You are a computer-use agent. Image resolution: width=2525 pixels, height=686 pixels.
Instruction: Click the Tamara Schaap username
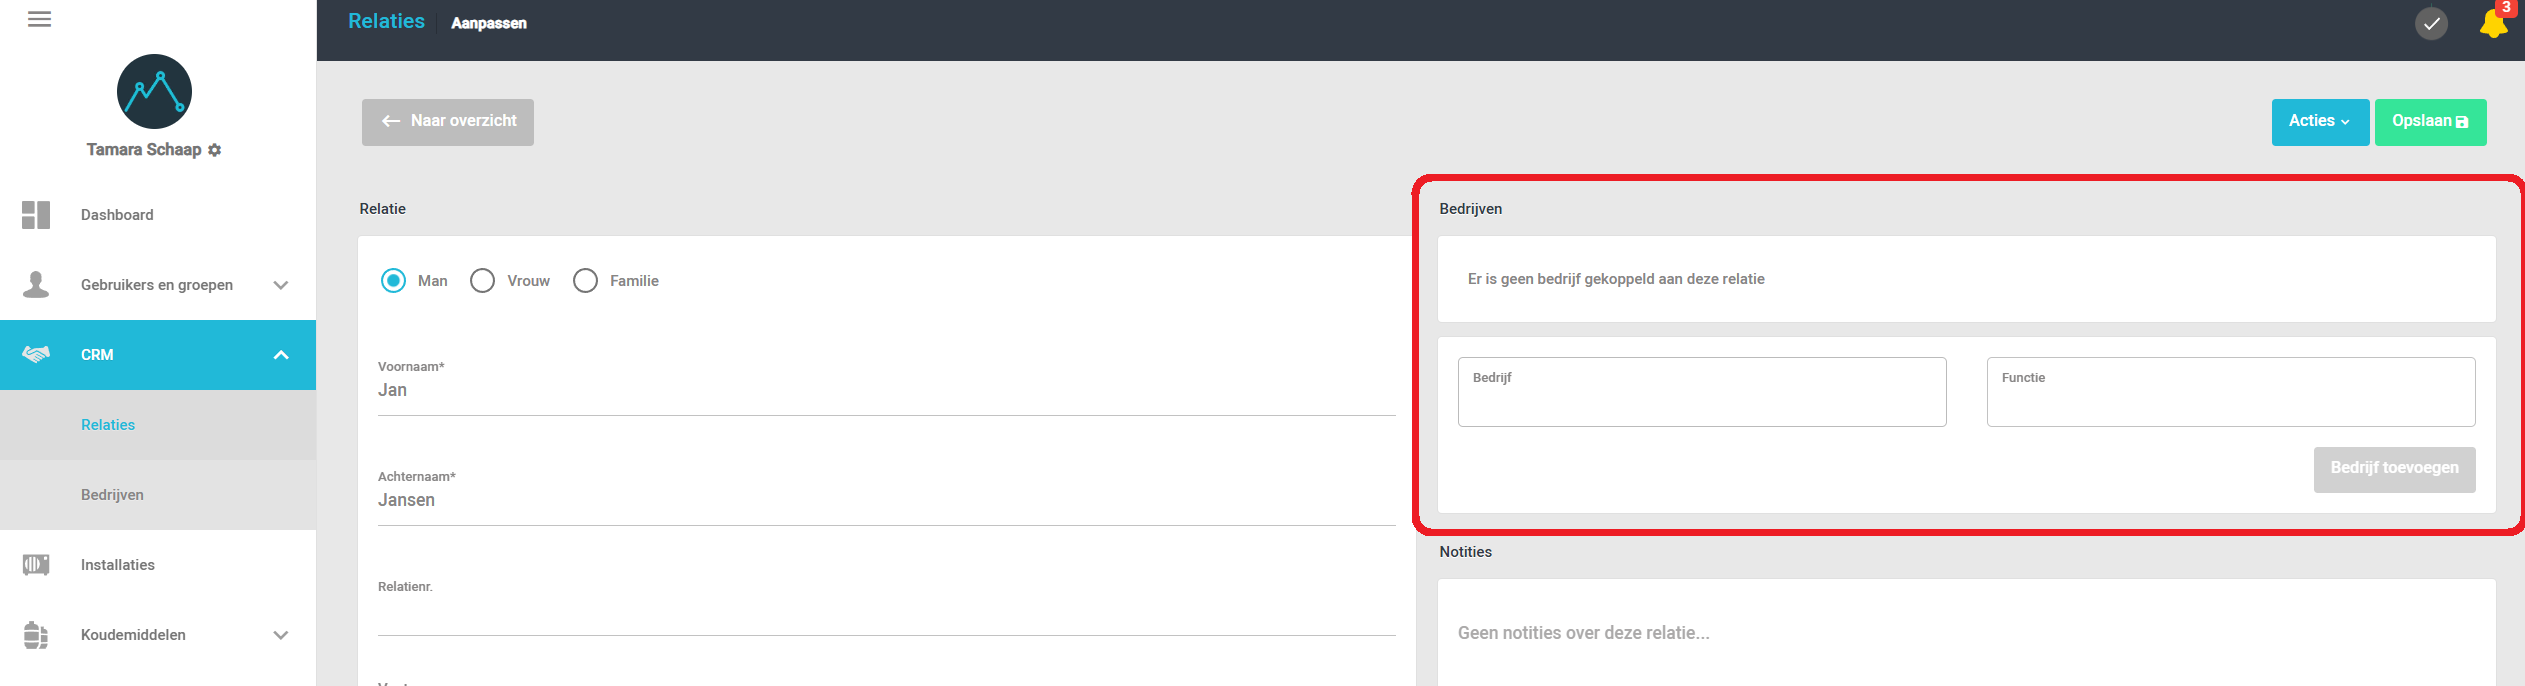pyautogui.click(x=144, y=150)
